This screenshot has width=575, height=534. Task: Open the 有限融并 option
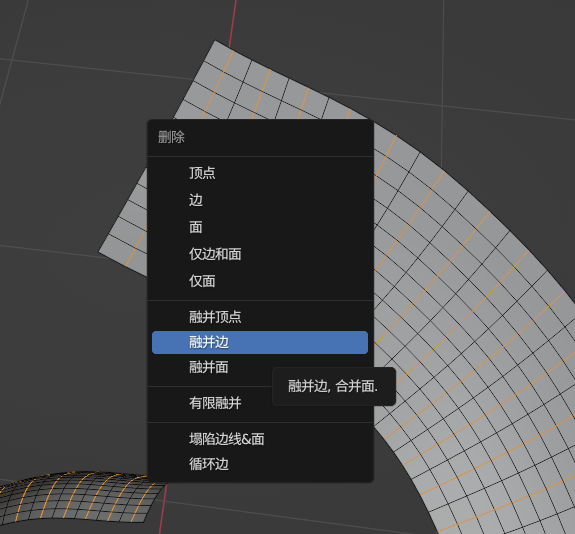(x=260, y=403)
